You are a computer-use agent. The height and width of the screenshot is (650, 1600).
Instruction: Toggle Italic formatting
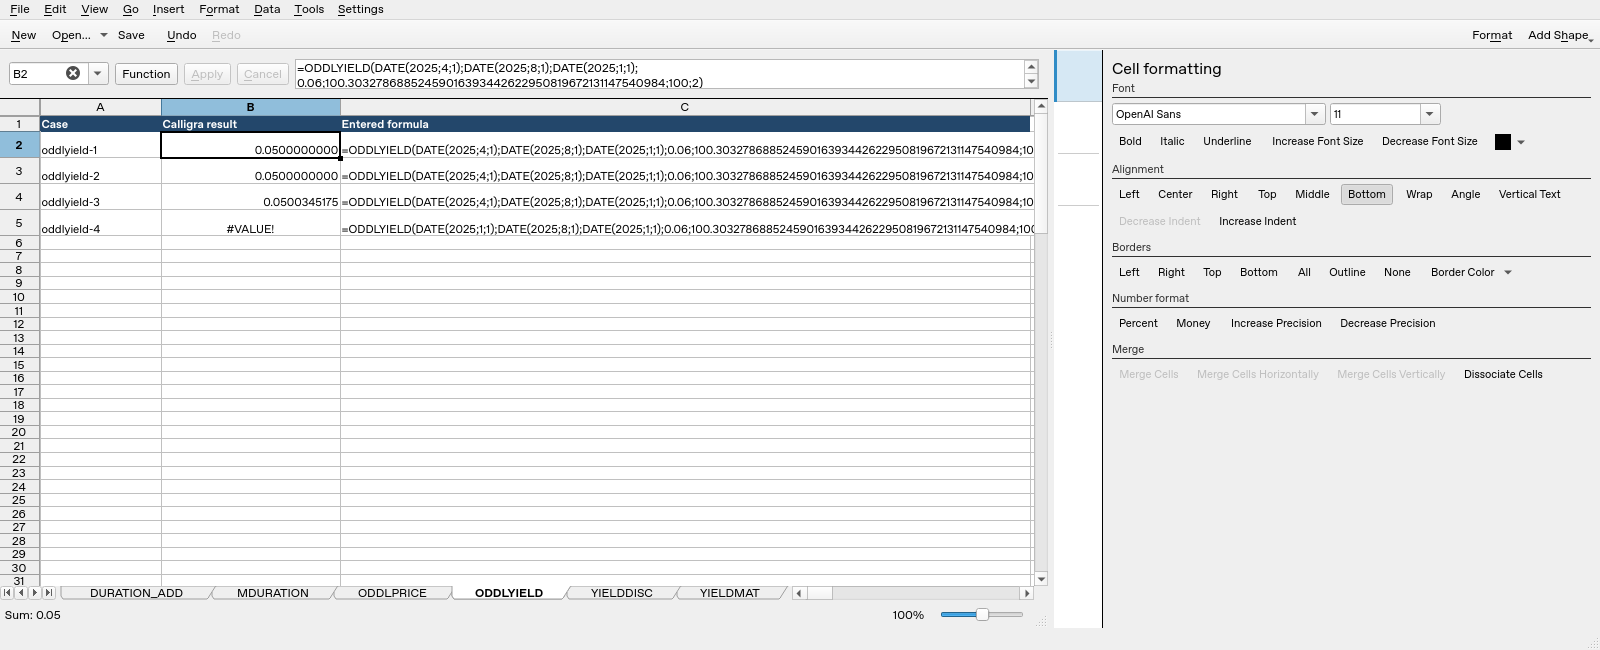[x=1172, y=141]
